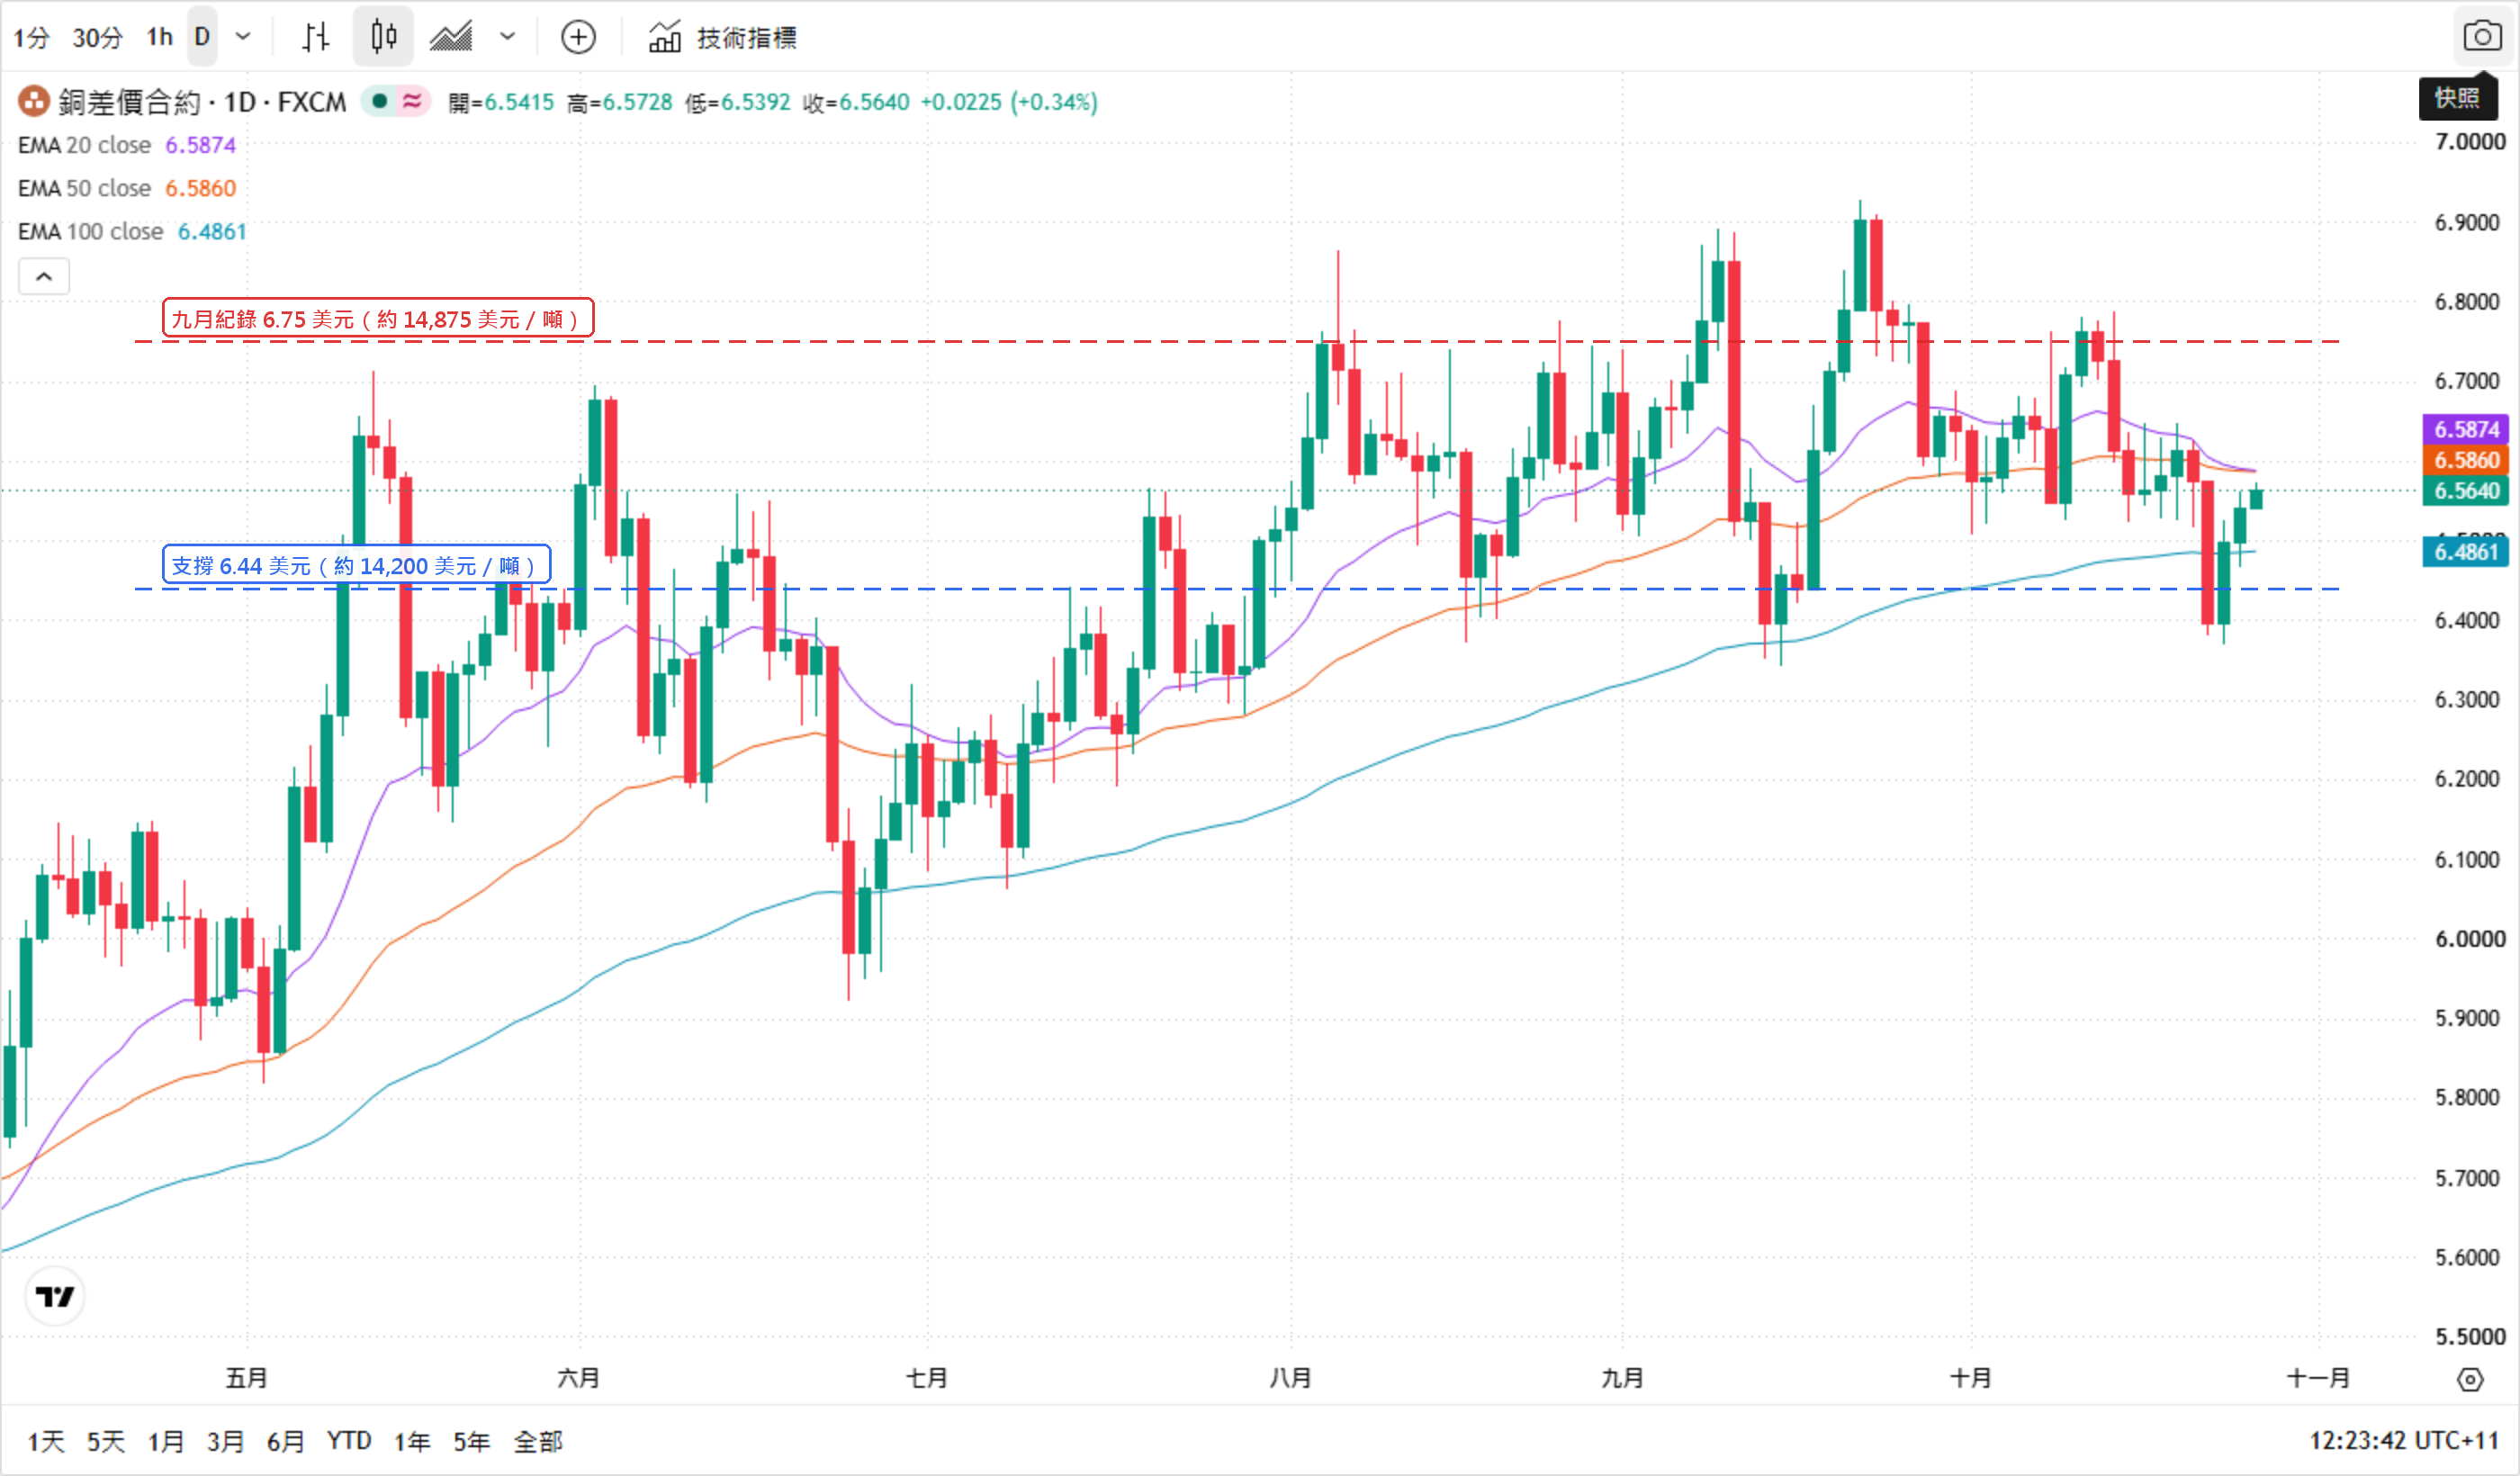Click the blue 6.4861 EMA price label
The height and width of the screenshot is (1476, 2520).
coord(2466,552)
